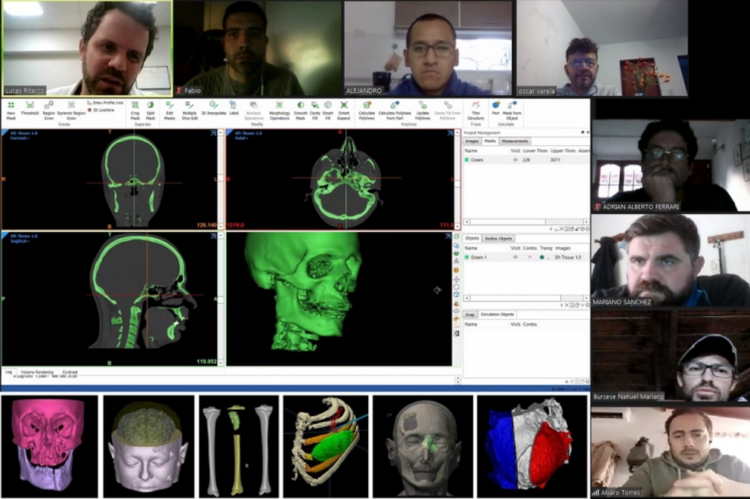The image size is (750, 499).
Task: Open the Simulation Objects tab
Action: point(498,314)
